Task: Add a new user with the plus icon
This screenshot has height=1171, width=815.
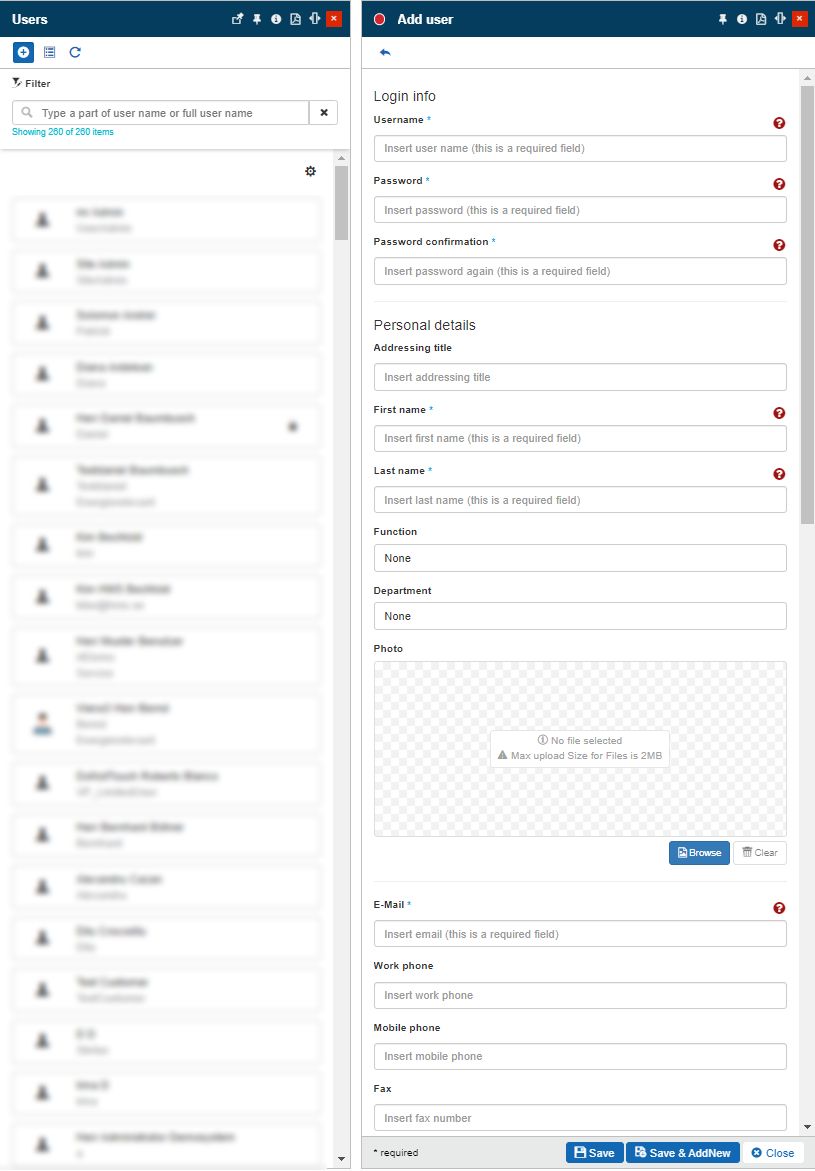Action: tap(22, 52)
